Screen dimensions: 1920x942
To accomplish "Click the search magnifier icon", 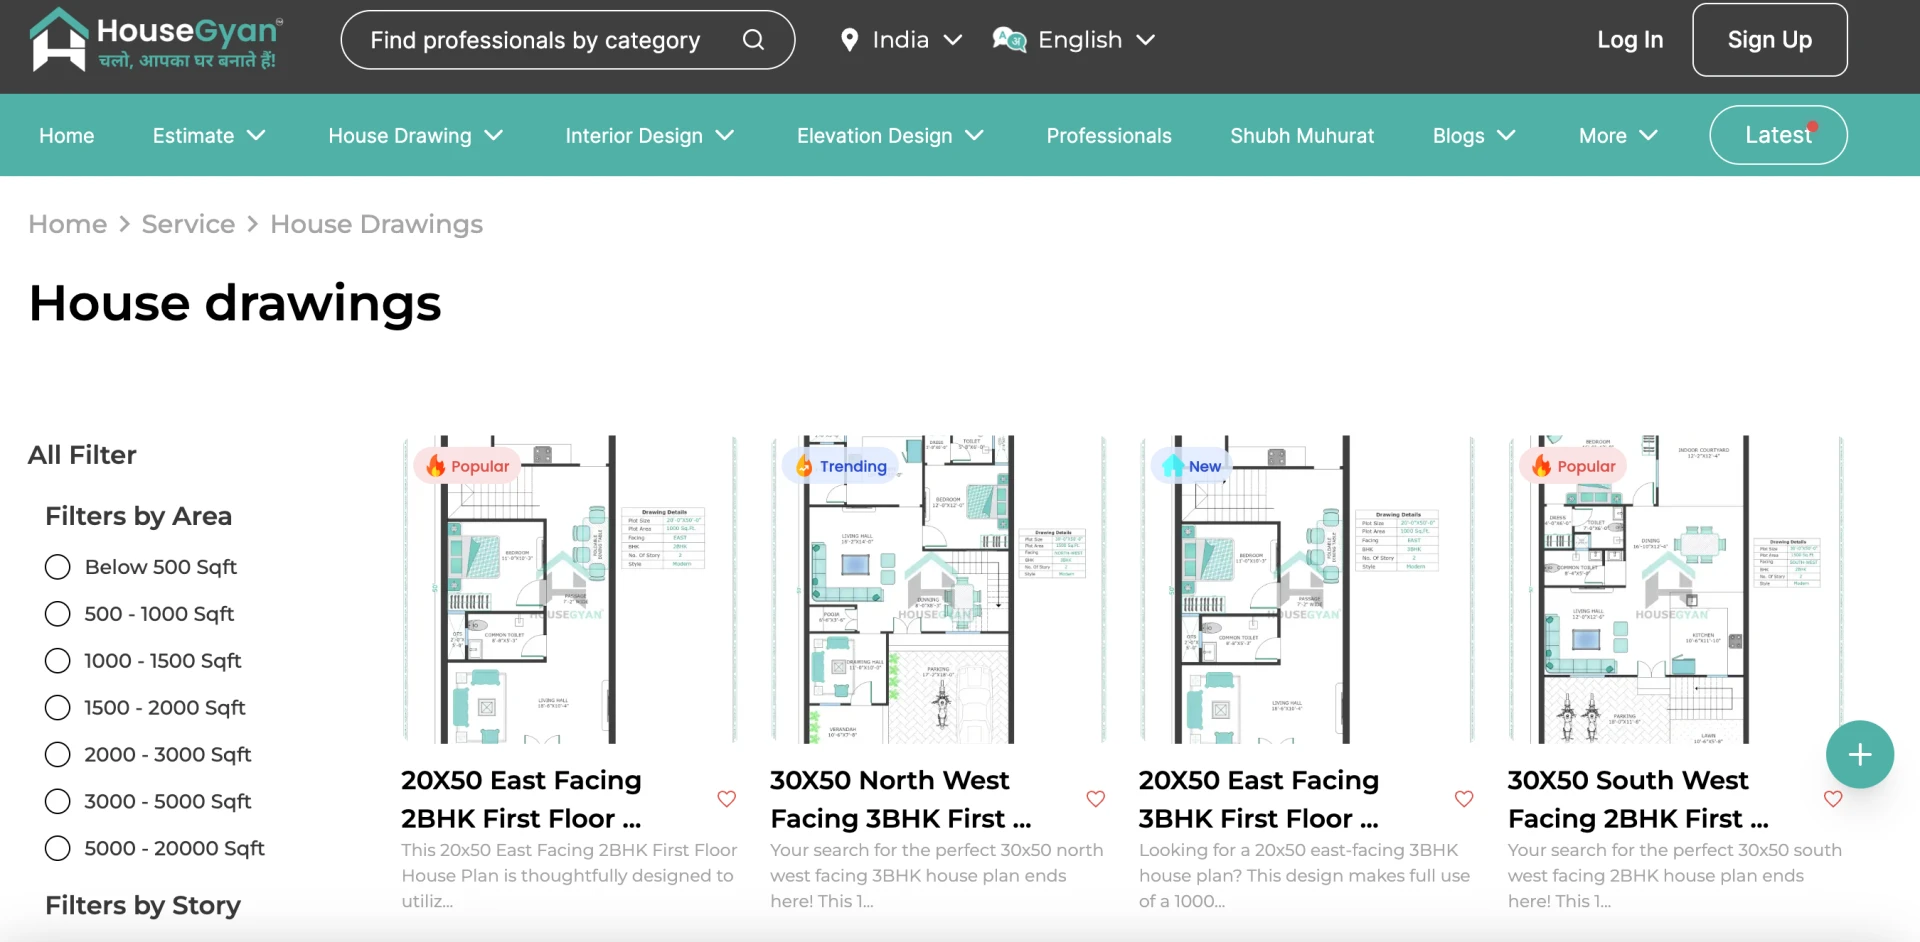I will pyautogui.click(x=753, y=40).
